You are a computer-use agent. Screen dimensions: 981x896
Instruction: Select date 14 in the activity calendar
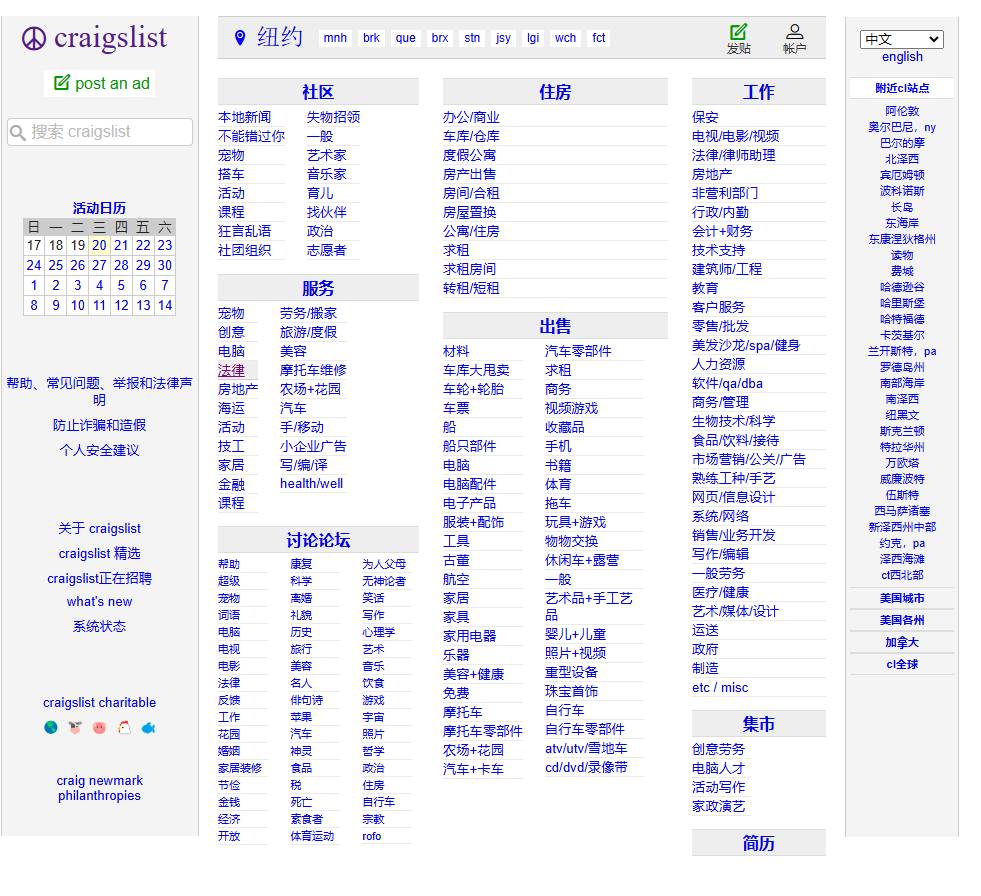[165, 305]
